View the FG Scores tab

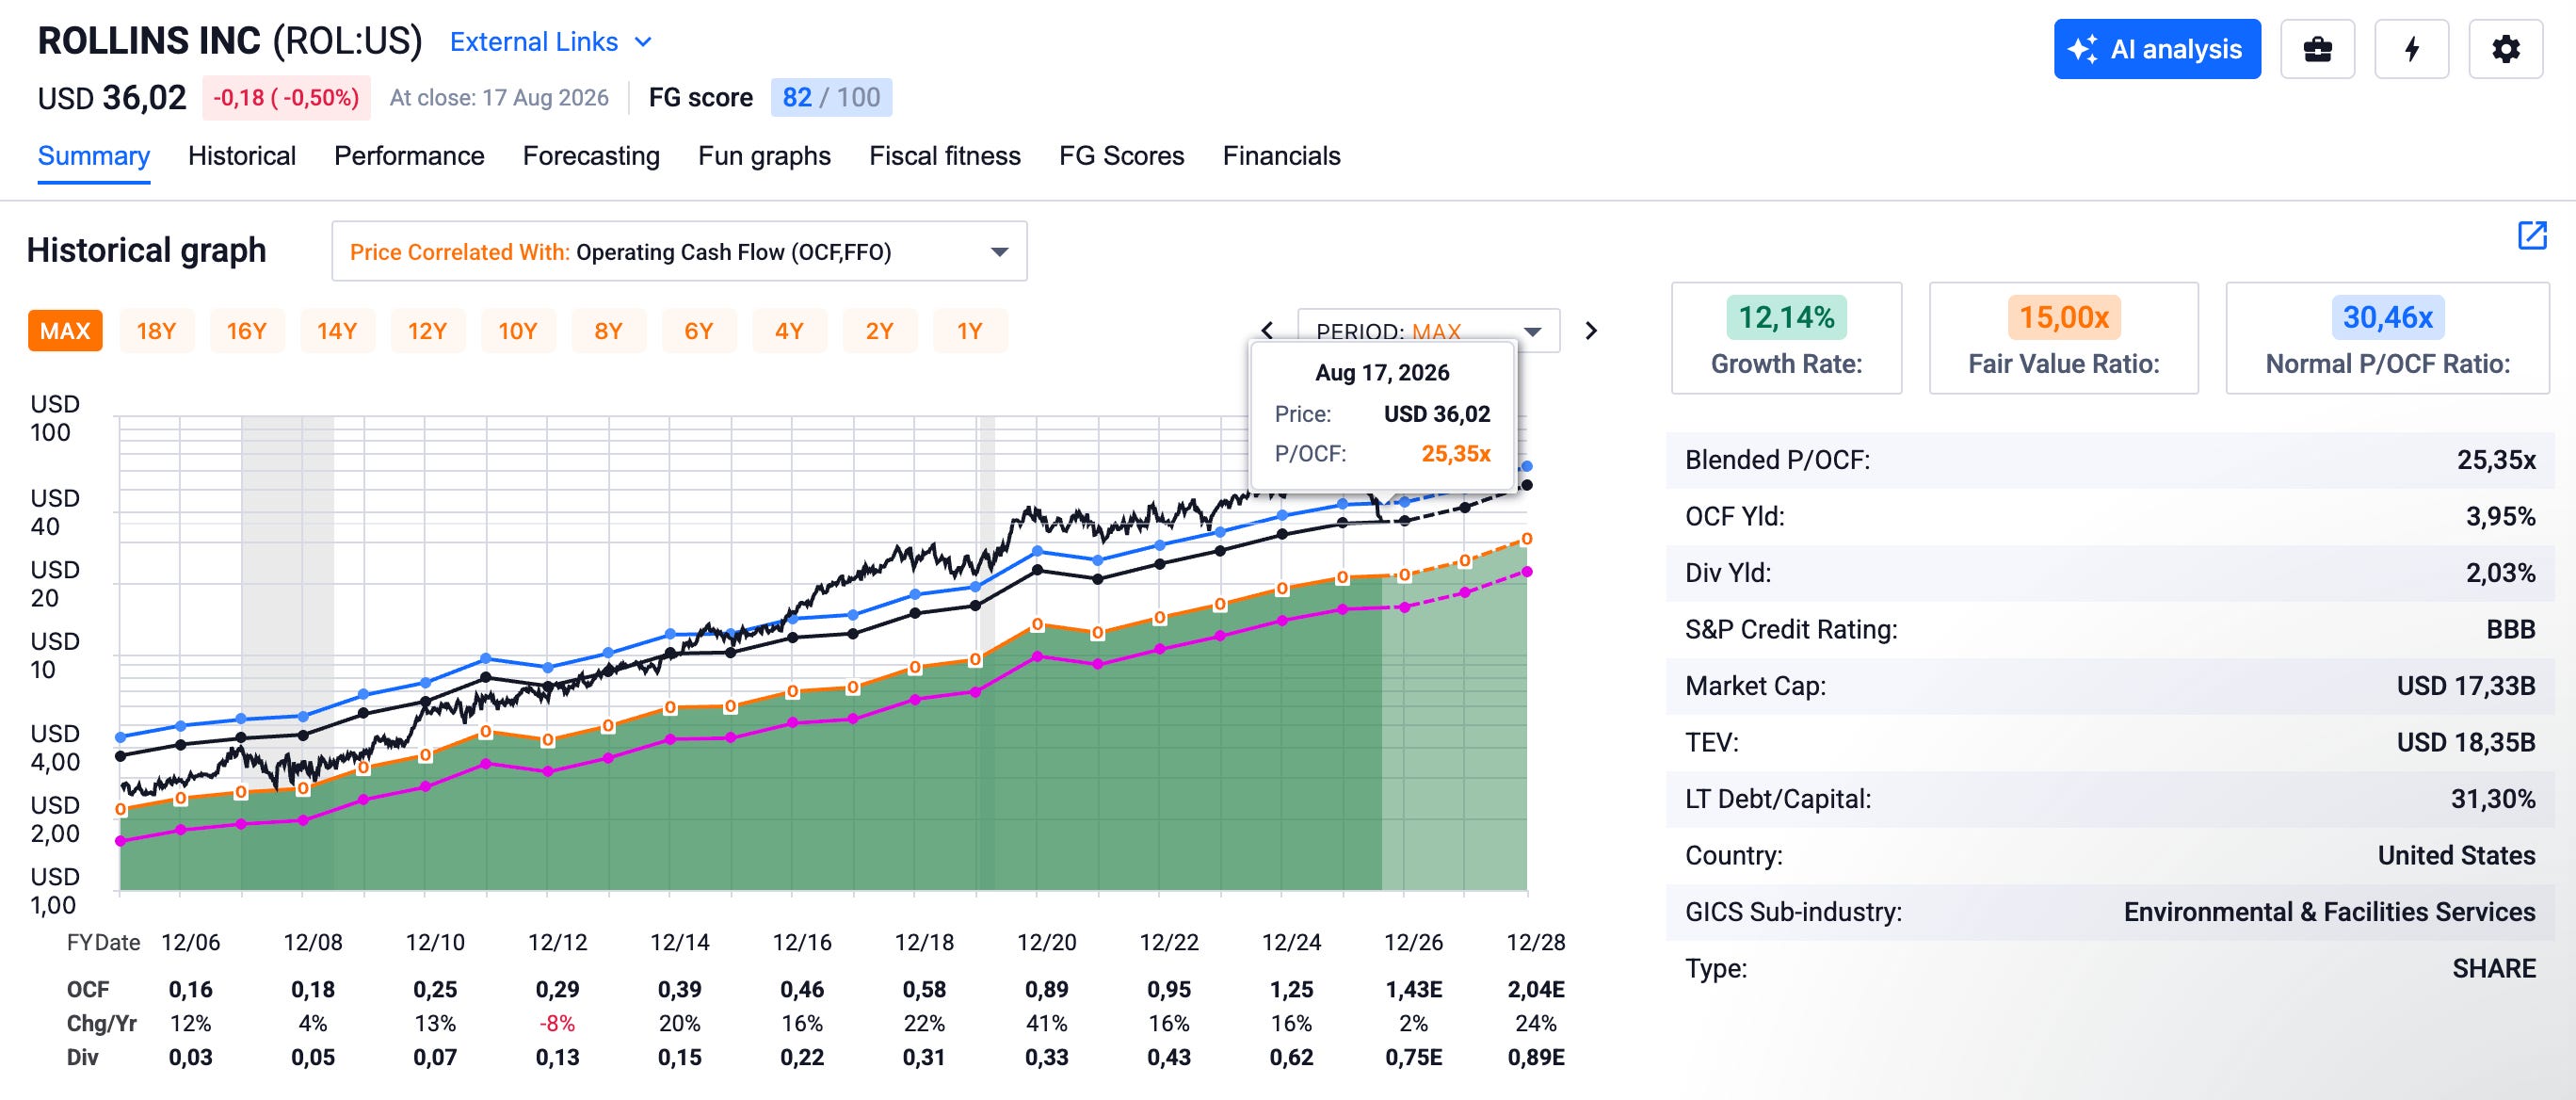(1122, 156)
